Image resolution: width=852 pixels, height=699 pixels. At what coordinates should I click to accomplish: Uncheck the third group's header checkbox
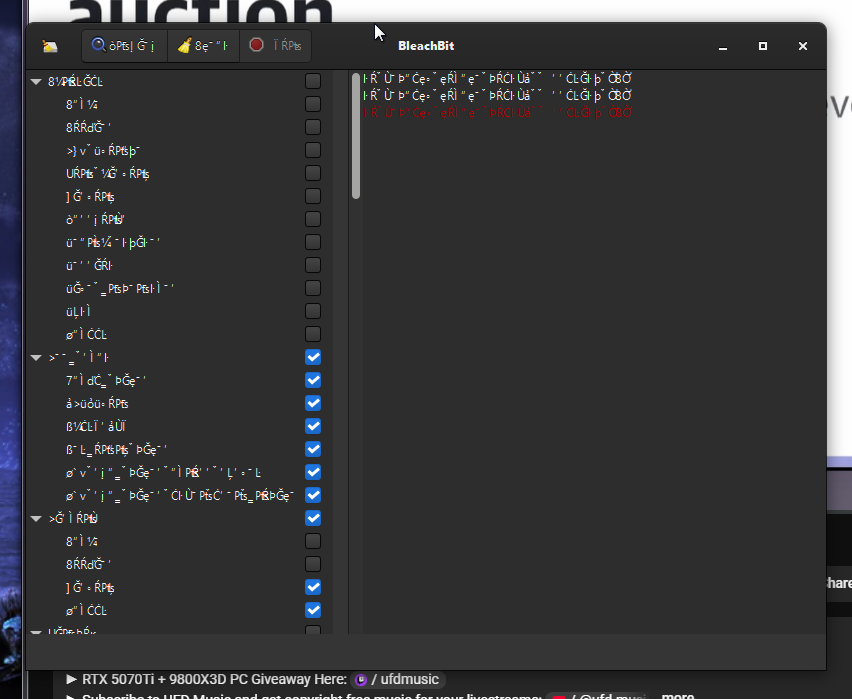coord(313,518)
